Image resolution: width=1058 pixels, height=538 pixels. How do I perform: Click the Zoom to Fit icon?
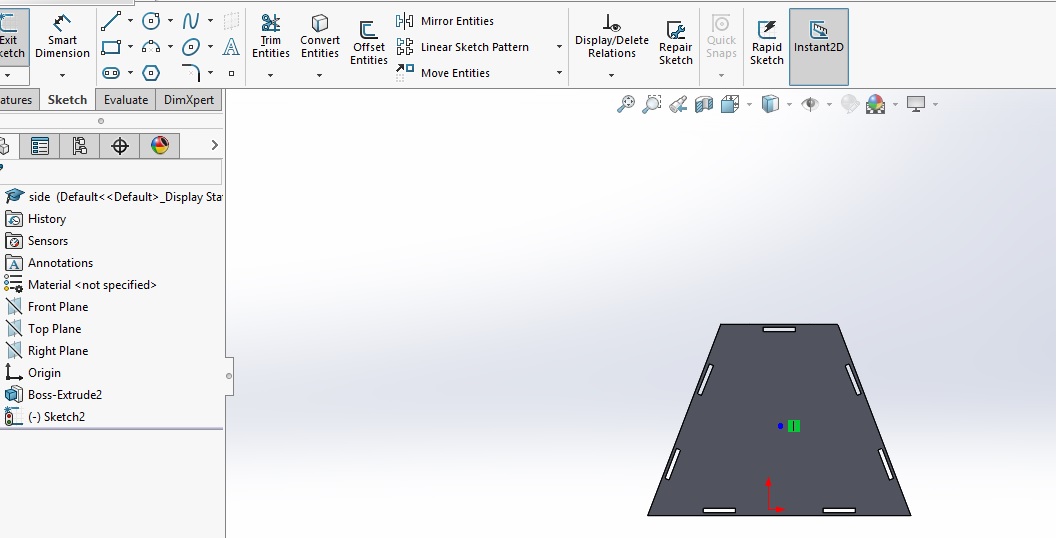tap(625, 104)
